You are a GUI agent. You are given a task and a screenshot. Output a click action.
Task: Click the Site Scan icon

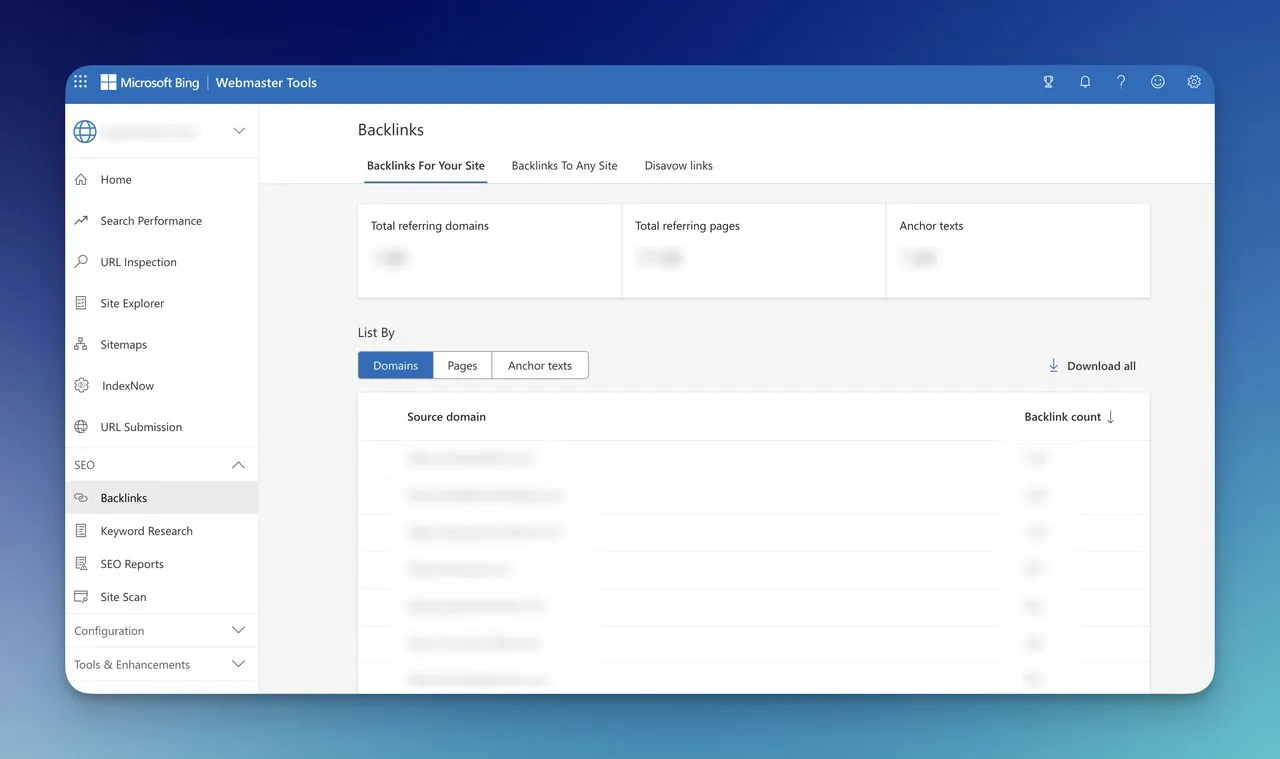point(81,597)
